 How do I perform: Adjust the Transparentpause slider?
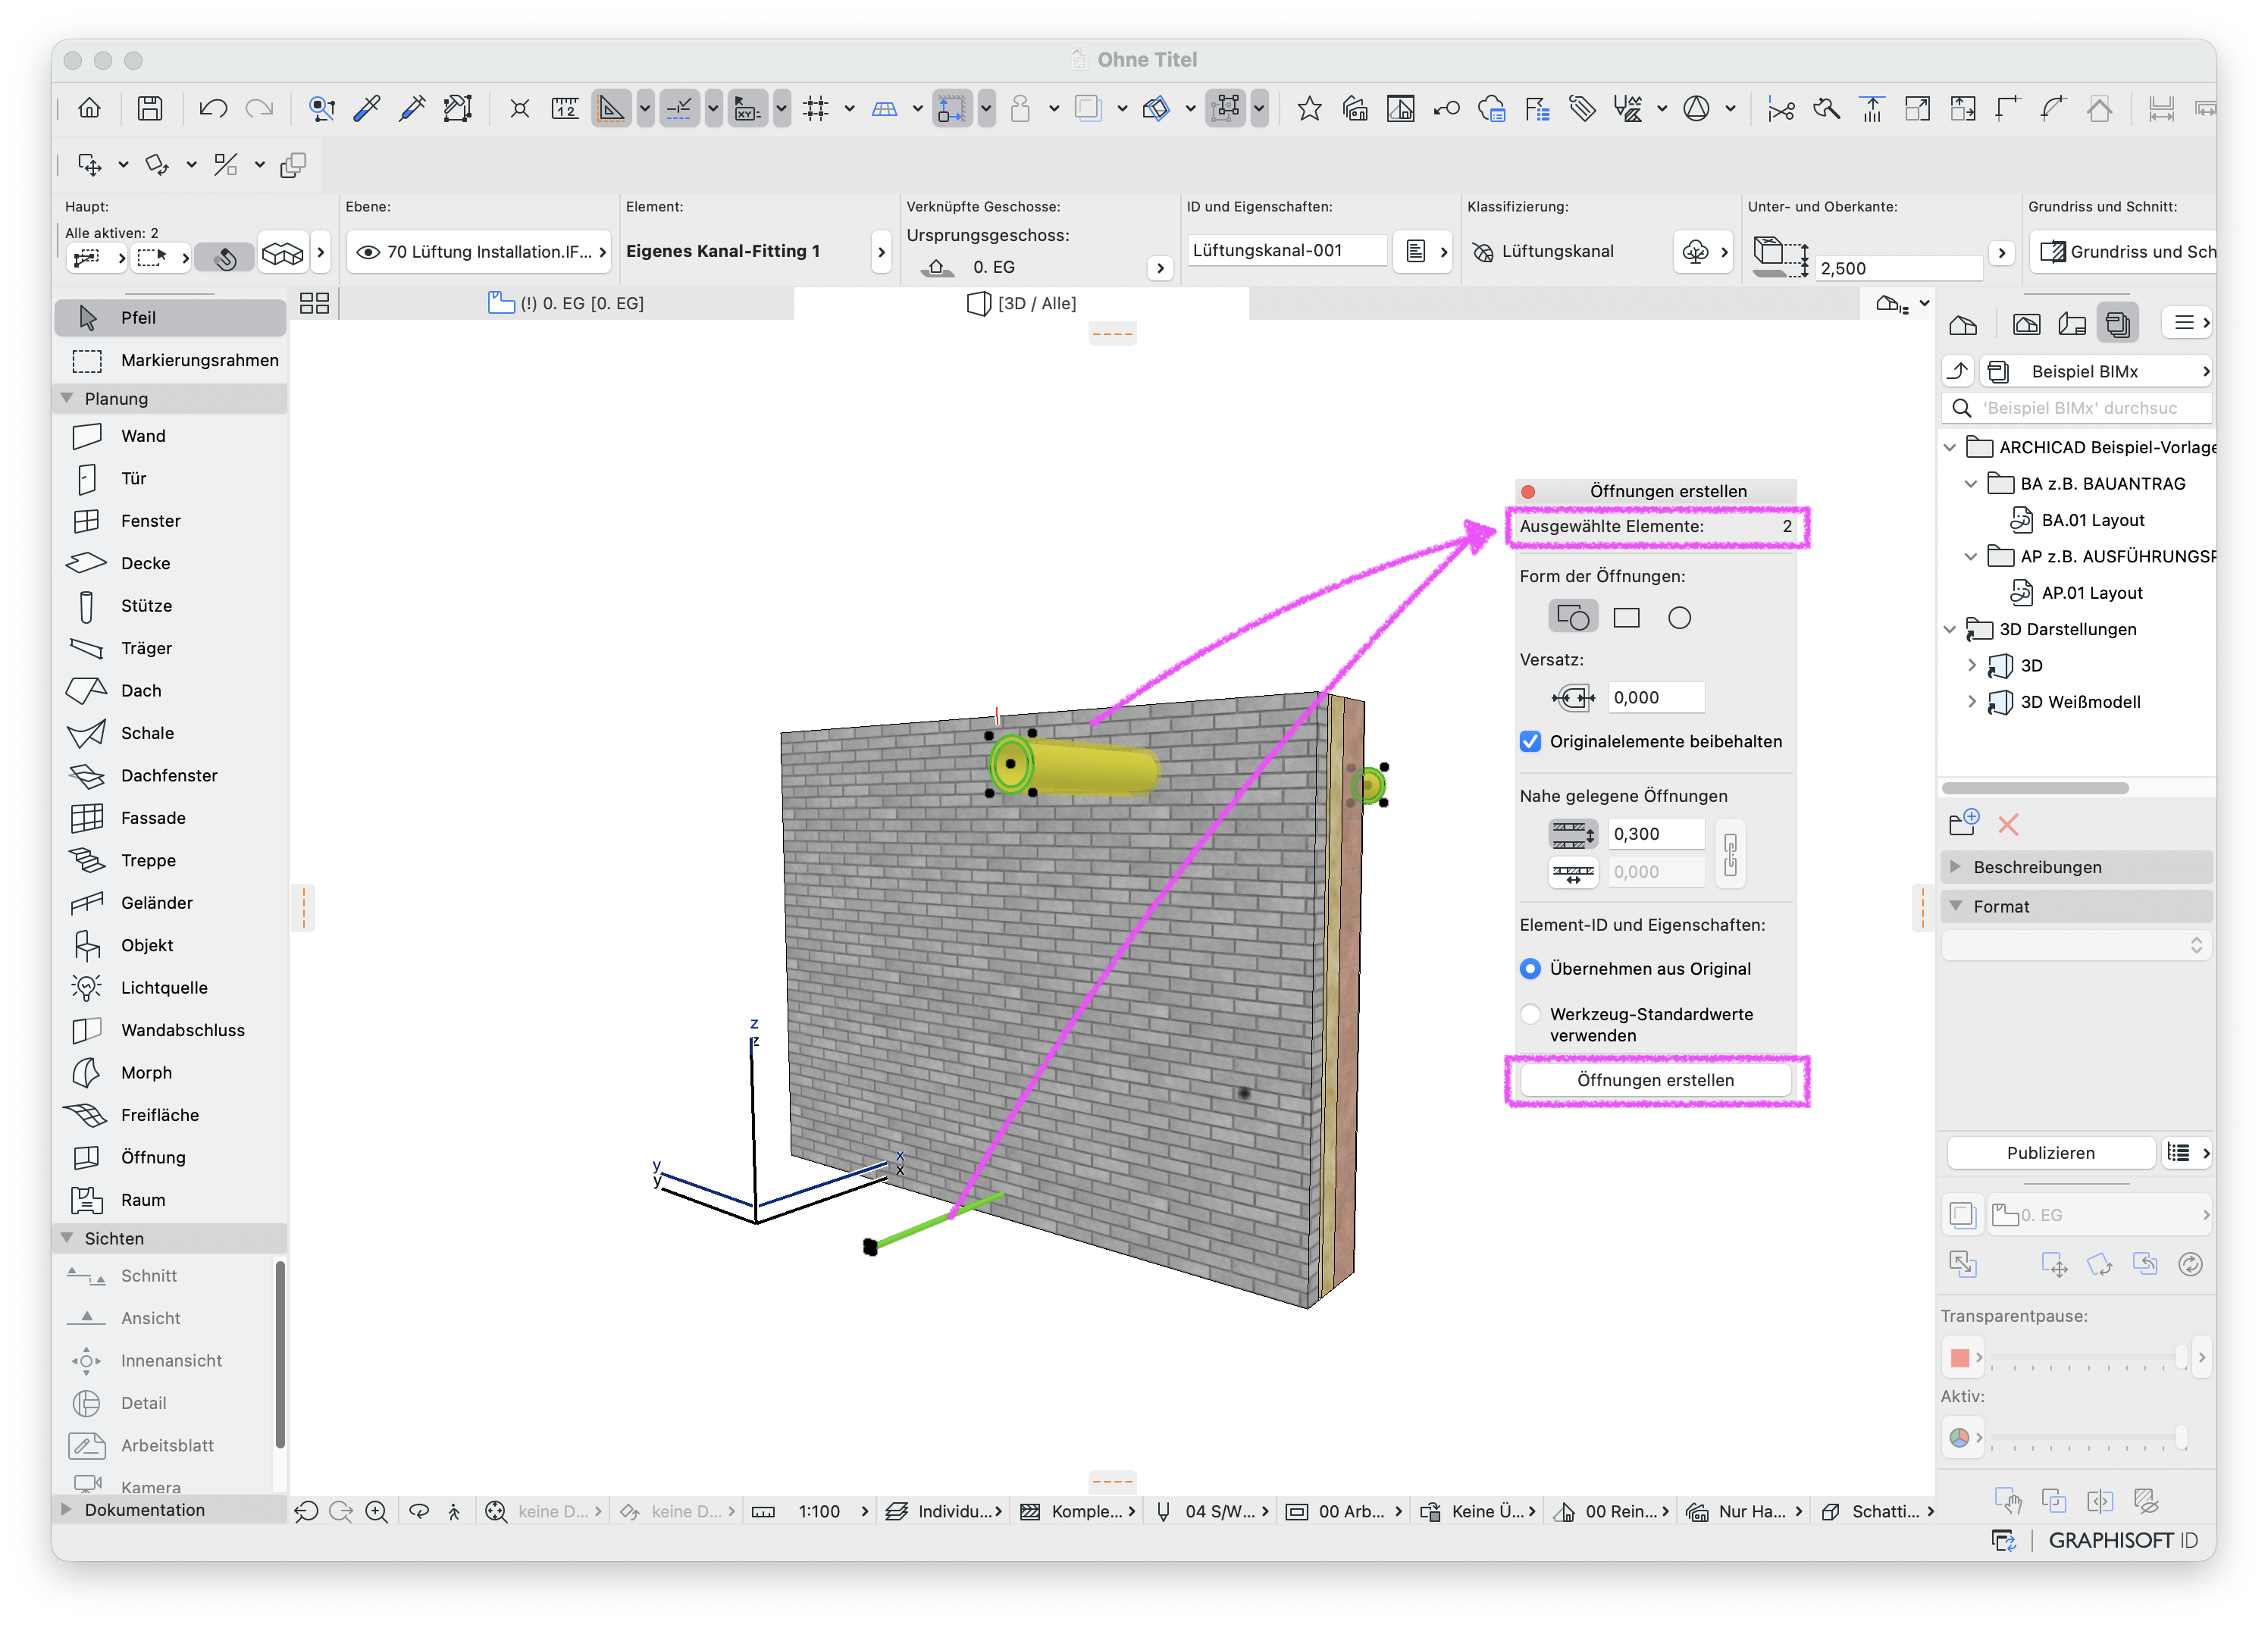(x=2089, y=1357)
